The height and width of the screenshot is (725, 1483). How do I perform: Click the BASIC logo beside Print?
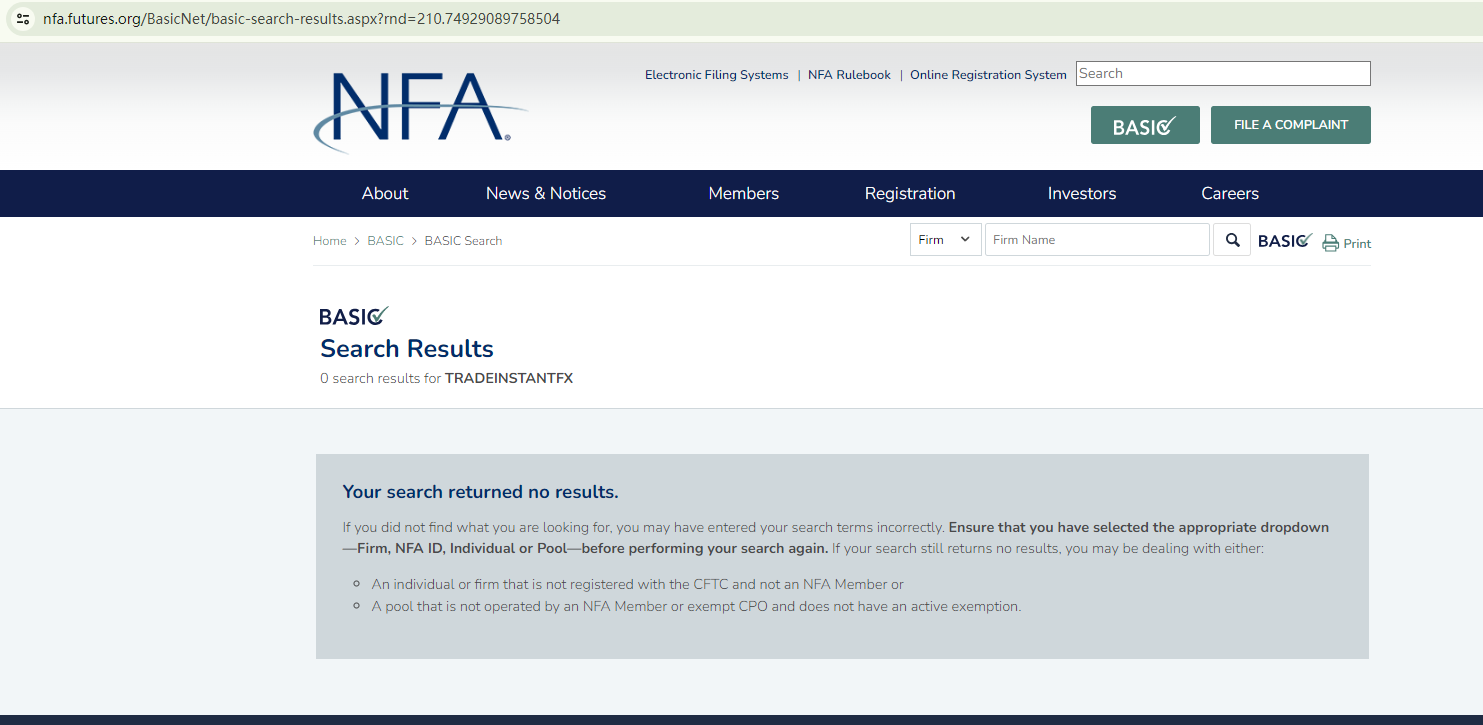point(1285,240)
